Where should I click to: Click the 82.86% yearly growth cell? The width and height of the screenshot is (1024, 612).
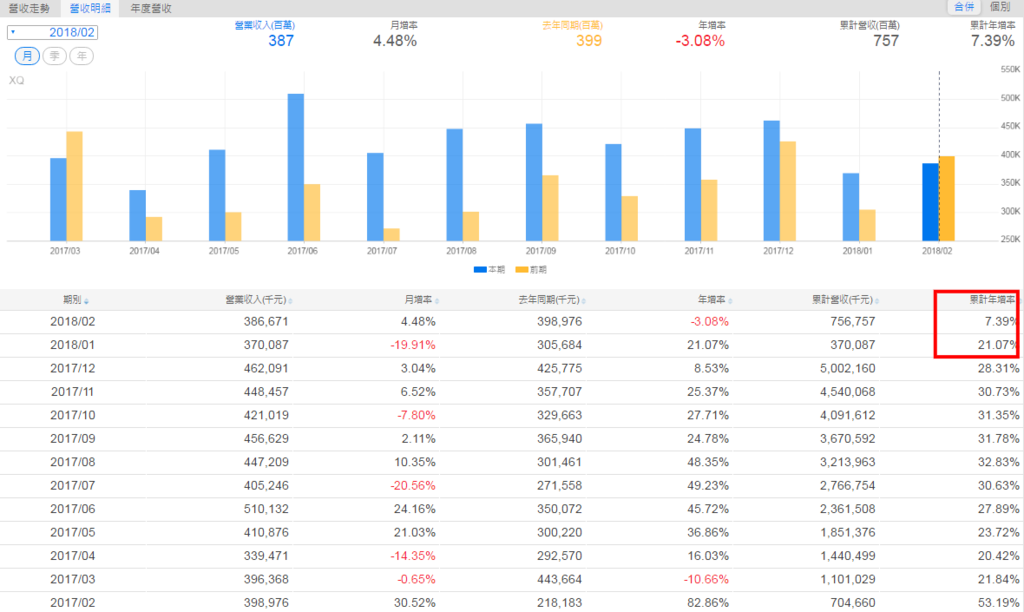point(708,603)
